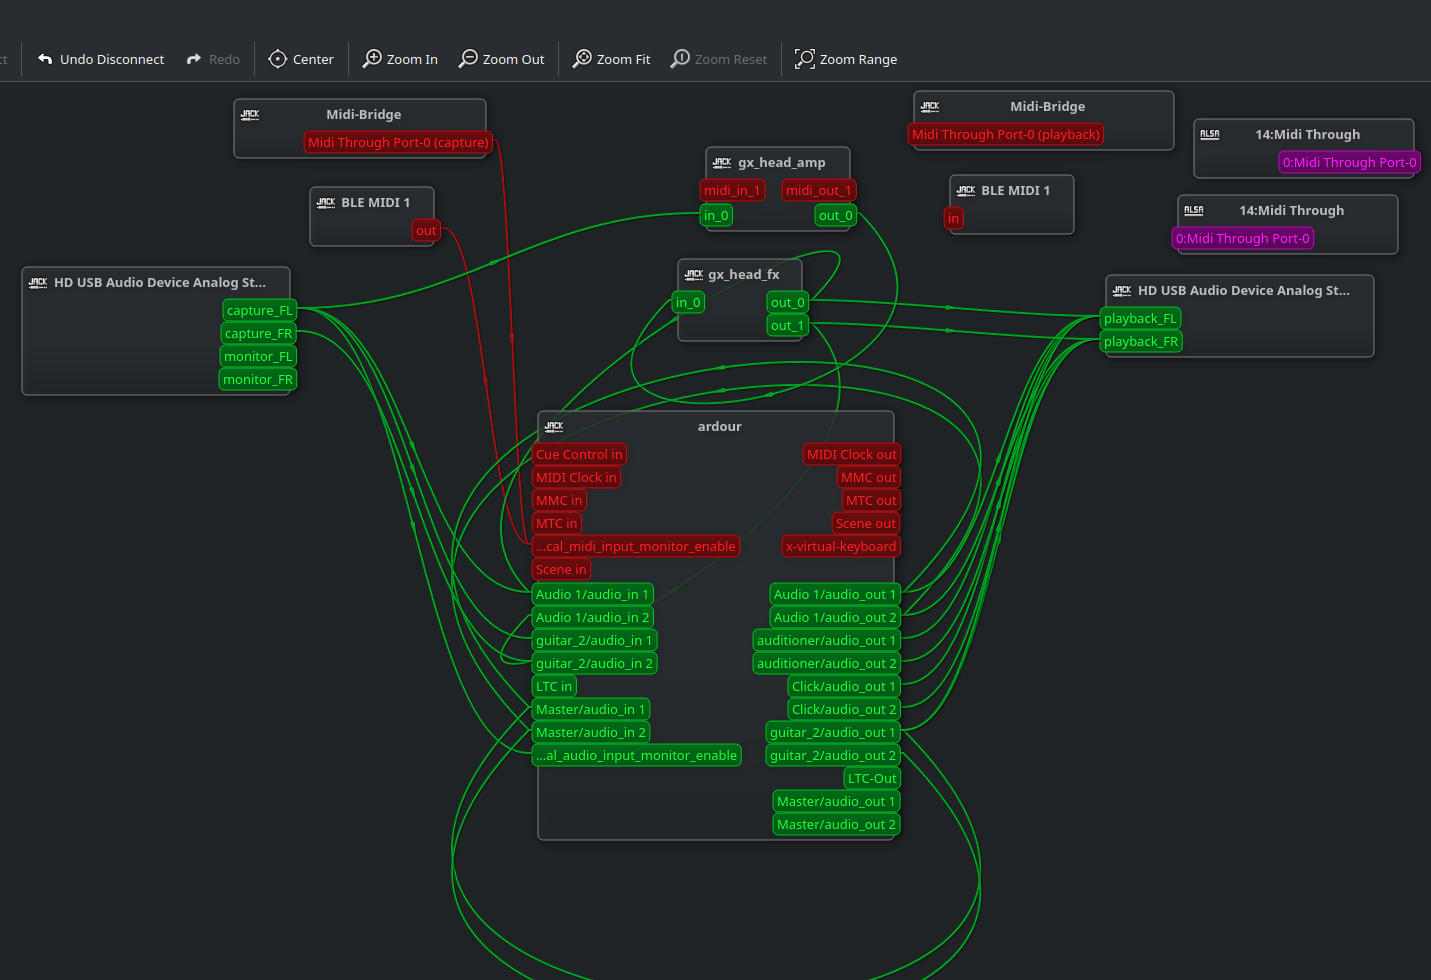The image size is (1431, 980).
Task: Select ardour's Cue Control in port
Action: click(579, 454)
